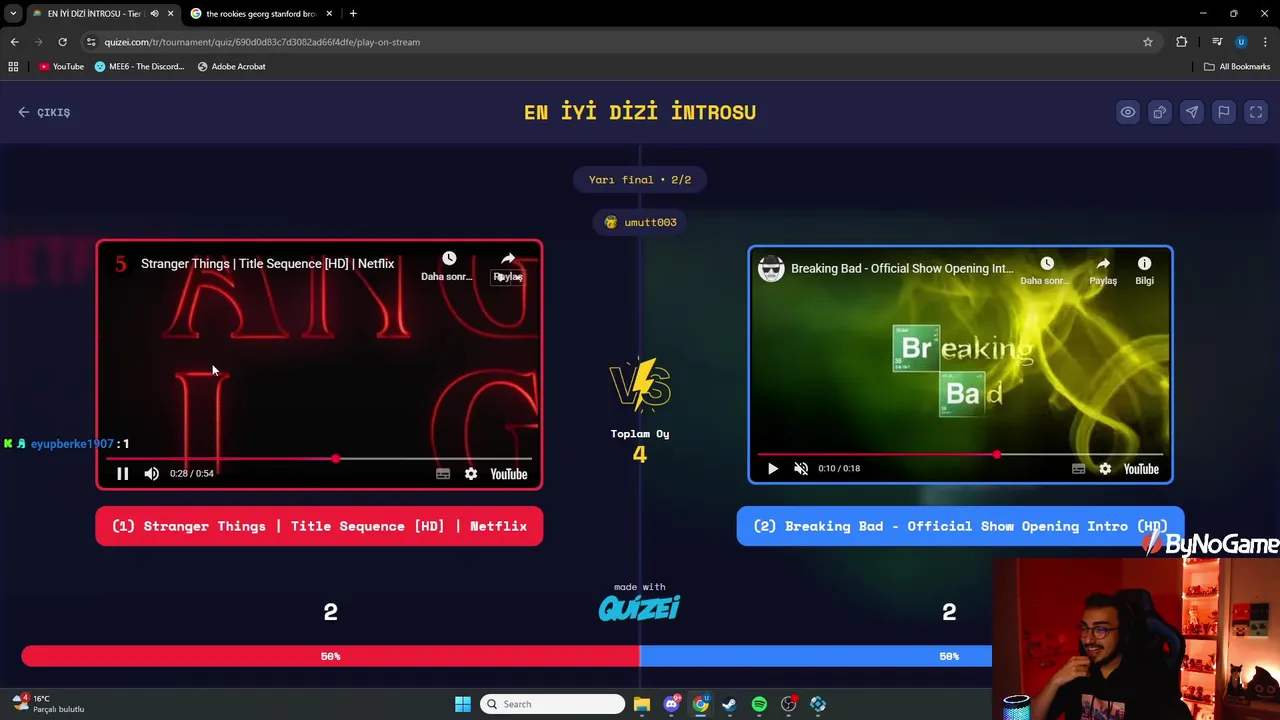1280x720 pixels.
Task: Mute tab audio speaker icon
Action: coord(154,14)
